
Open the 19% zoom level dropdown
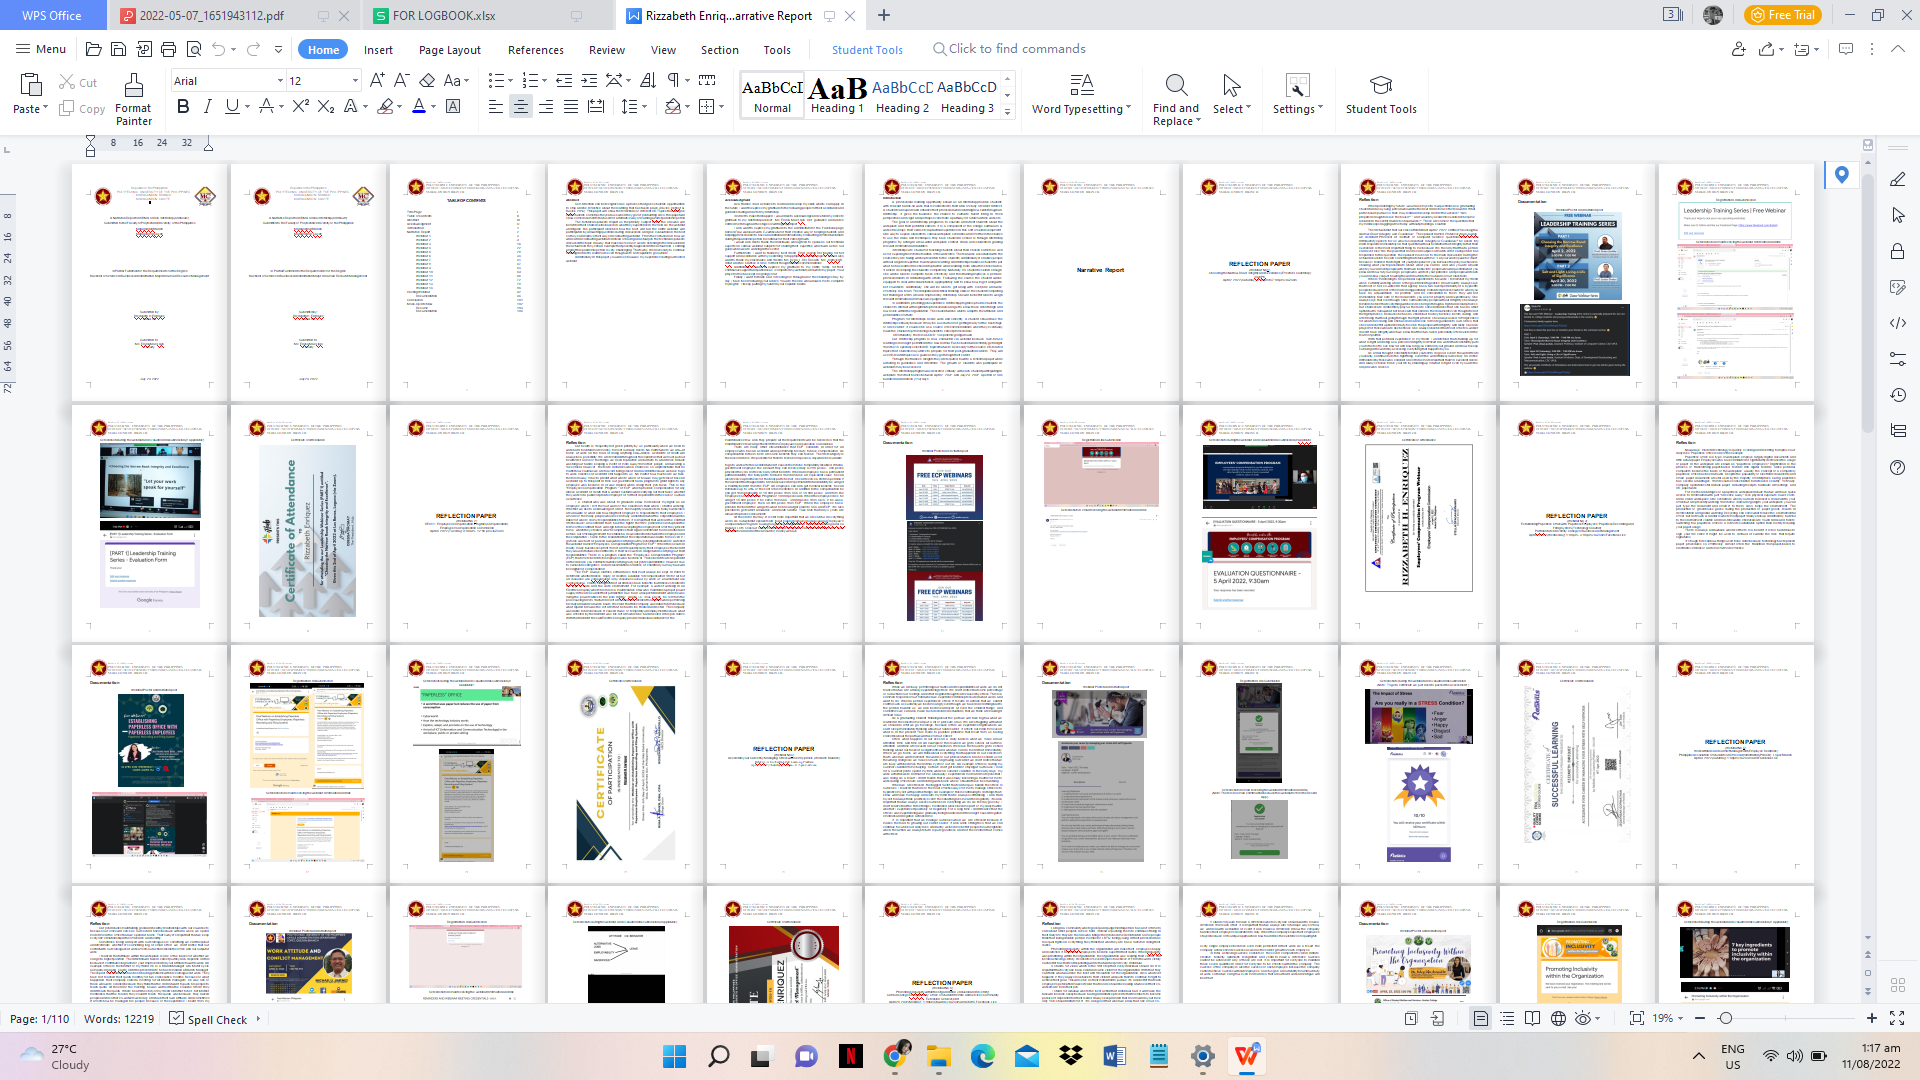(1669, 1018)
